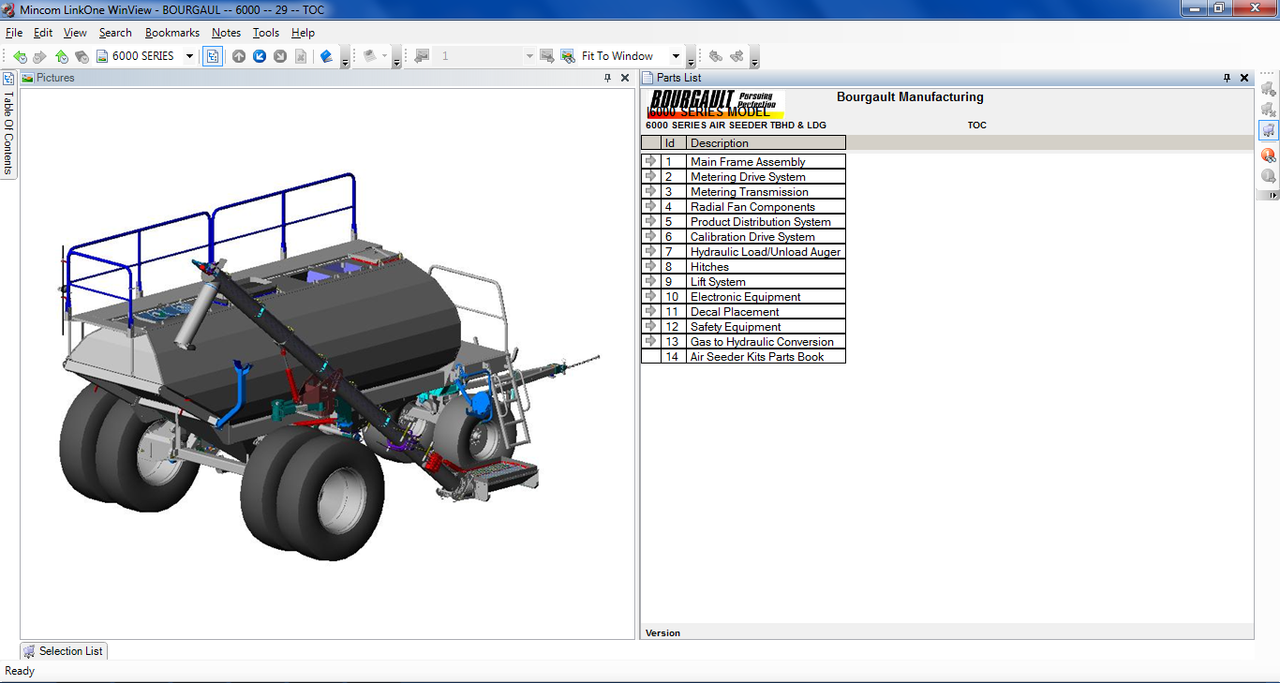
Task: Expand toolbar overflow after Fit To Window
Action: (691, 58)
